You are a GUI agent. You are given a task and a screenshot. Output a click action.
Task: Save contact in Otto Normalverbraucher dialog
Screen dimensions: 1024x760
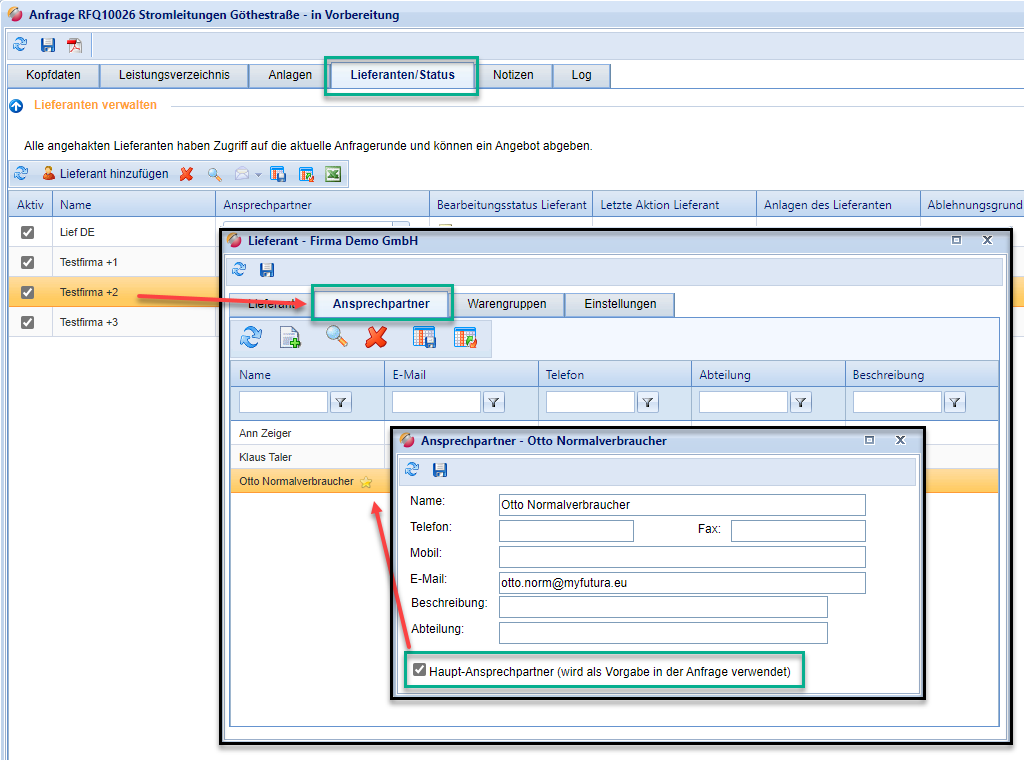pos(440,470)
